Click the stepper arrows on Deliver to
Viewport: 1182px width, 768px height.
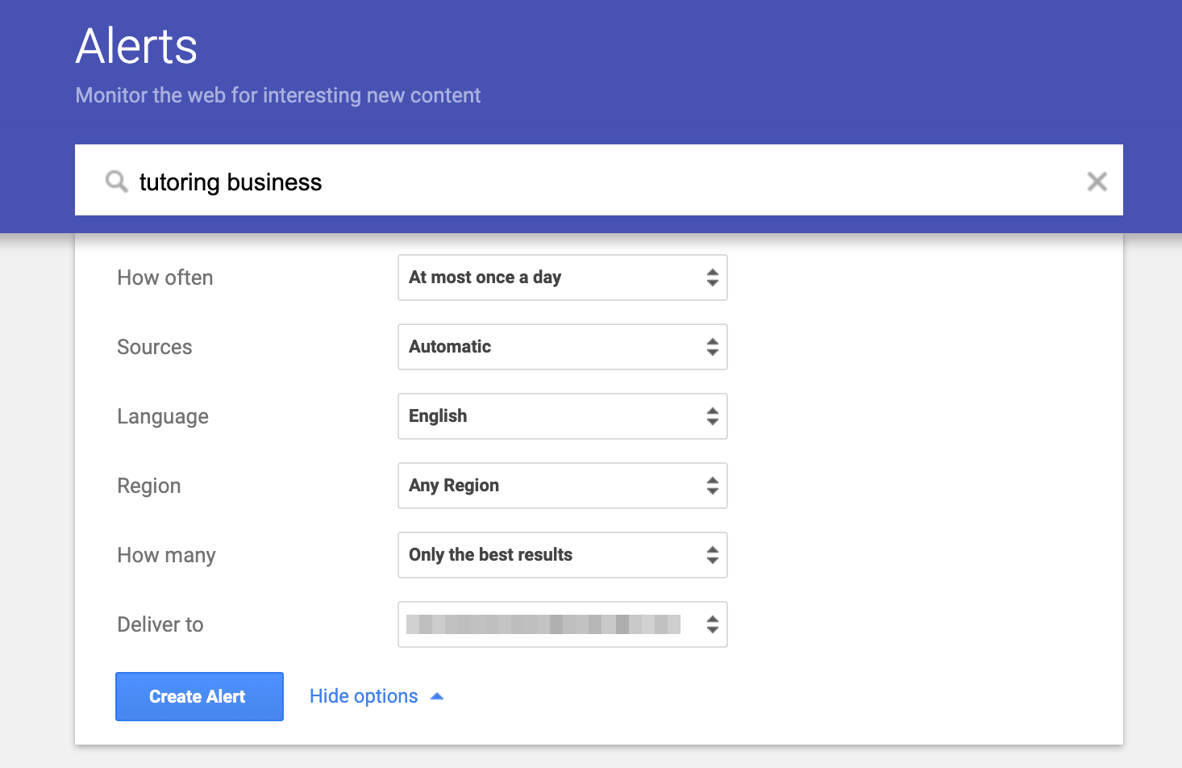[x=713, y=624]
